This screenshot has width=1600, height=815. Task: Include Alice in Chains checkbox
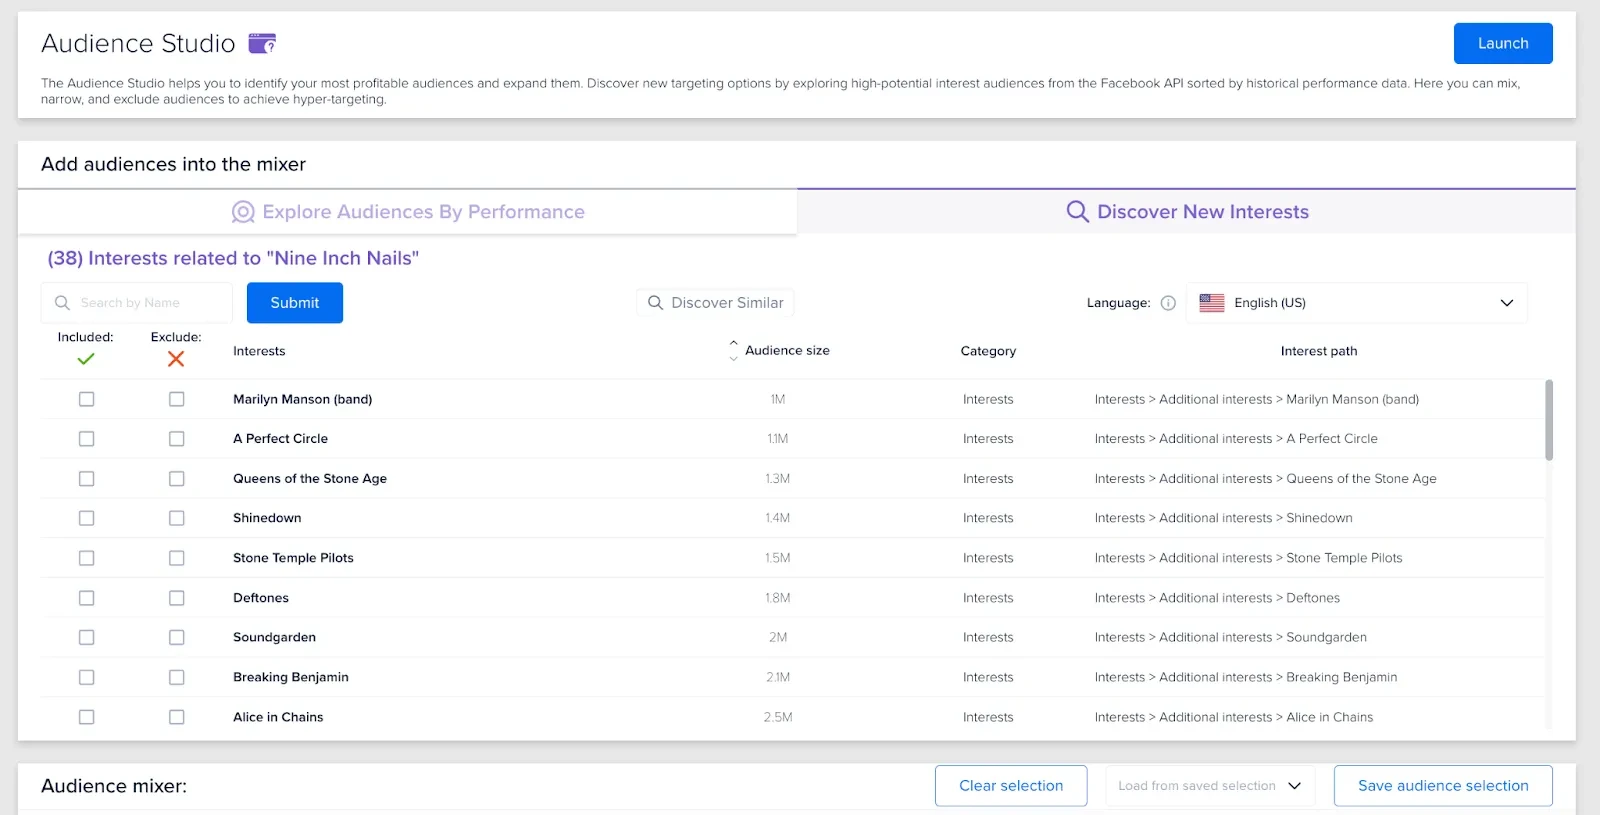click(87, 717)
